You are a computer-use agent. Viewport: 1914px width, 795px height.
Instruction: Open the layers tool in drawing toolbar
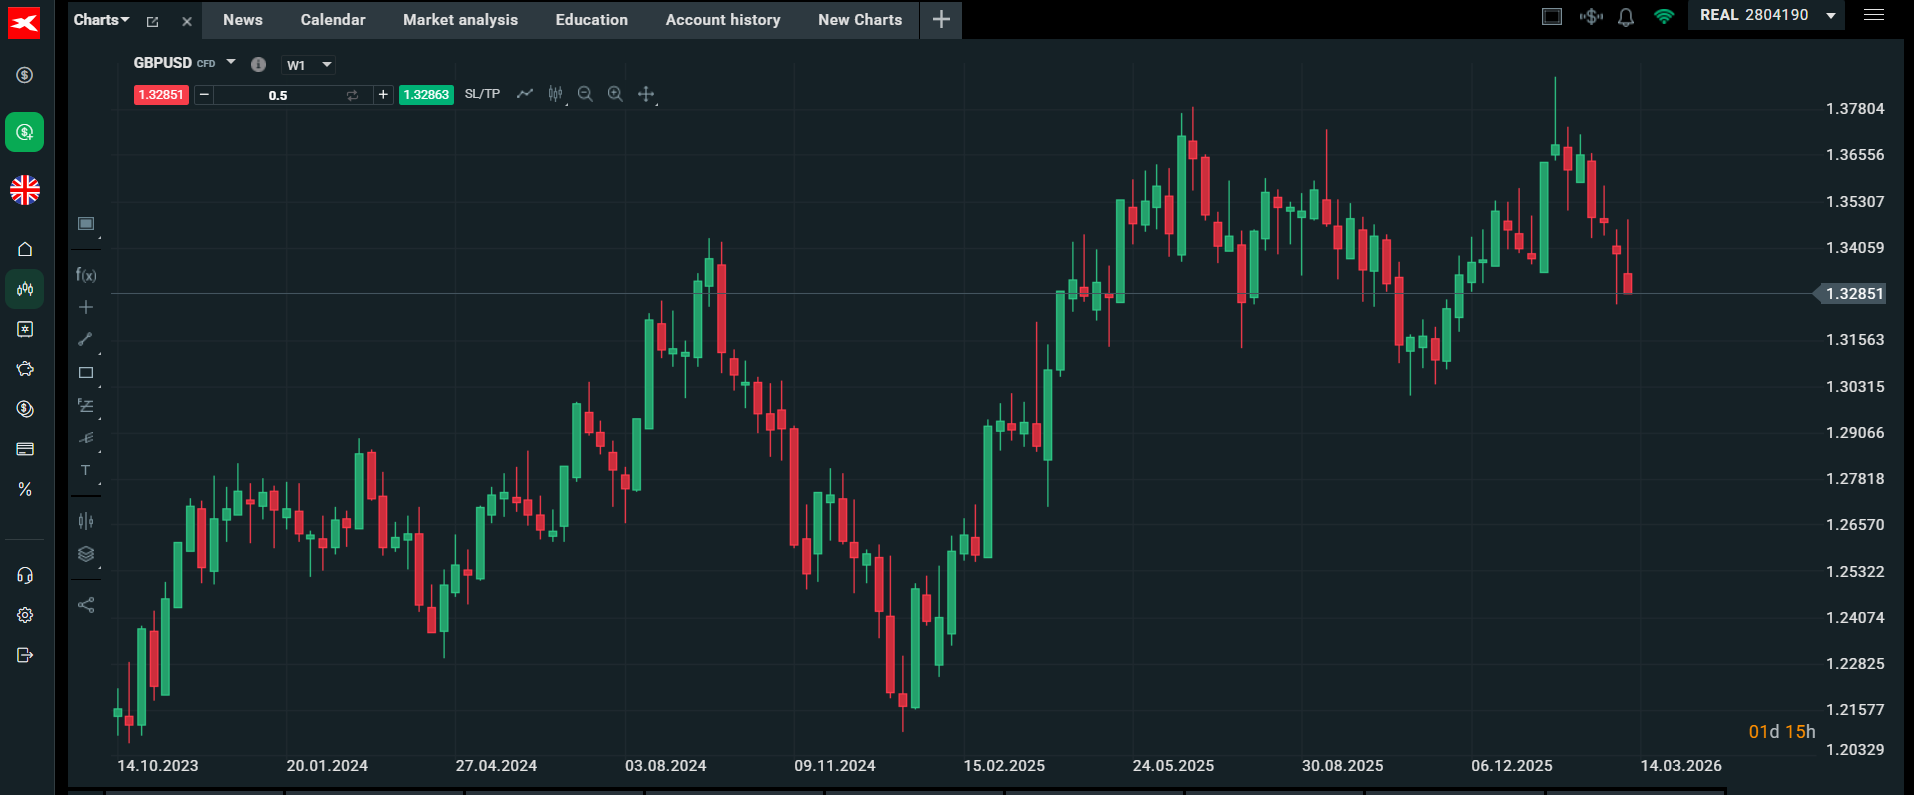[86, 554]
